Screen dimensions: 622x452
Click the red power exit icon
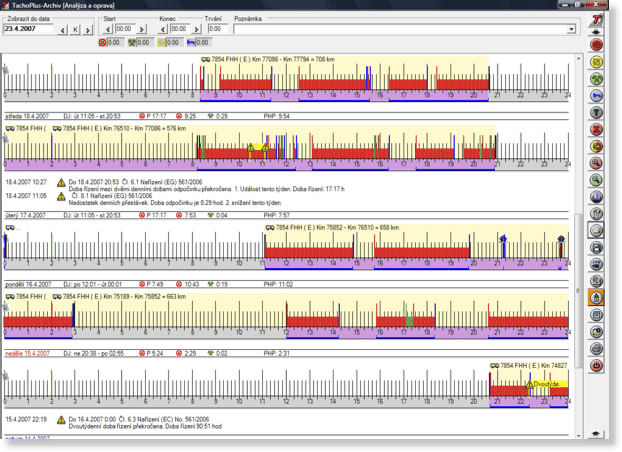pyautogui.click(x=596, y=365)
